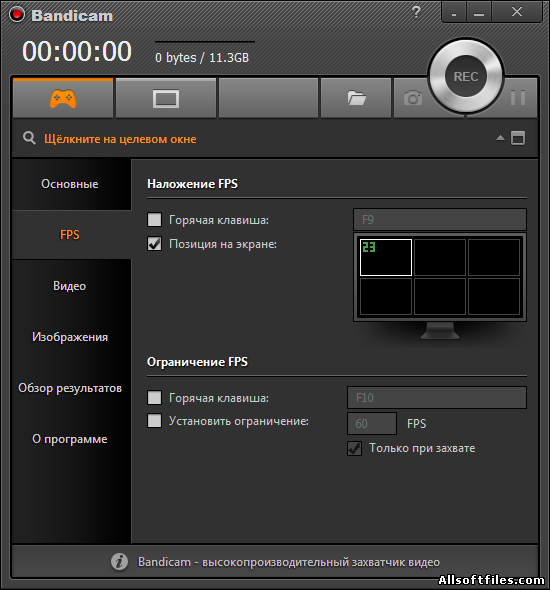Click the magnifier target window icon
Screen dimensions: 550x590
29,138
